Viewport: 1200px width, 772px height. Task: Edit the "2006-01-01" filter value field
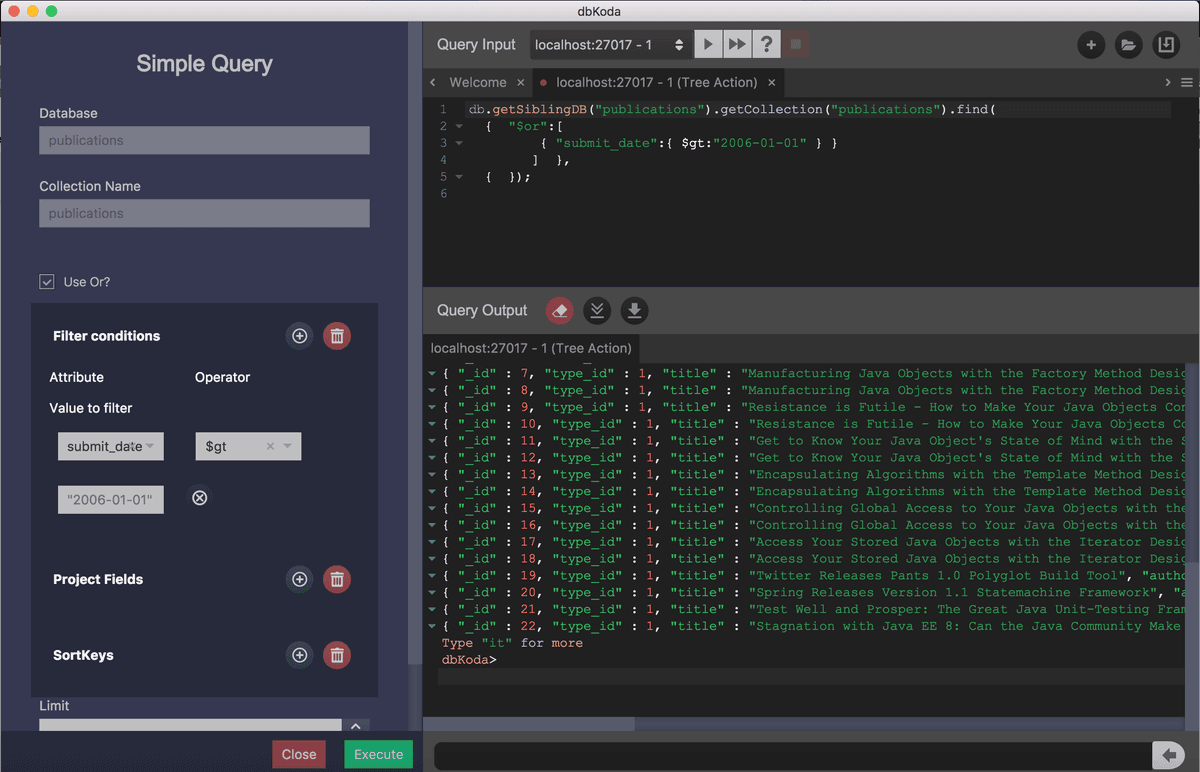(111, 499)
